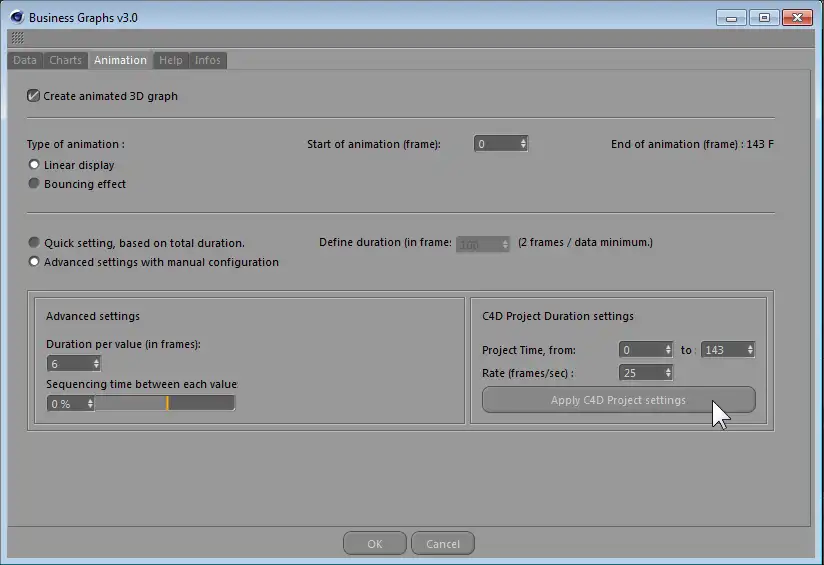Screen dimensions: 824x565
Task: Click the End of animation 143 F text
Action: click(x=692, y=144)
